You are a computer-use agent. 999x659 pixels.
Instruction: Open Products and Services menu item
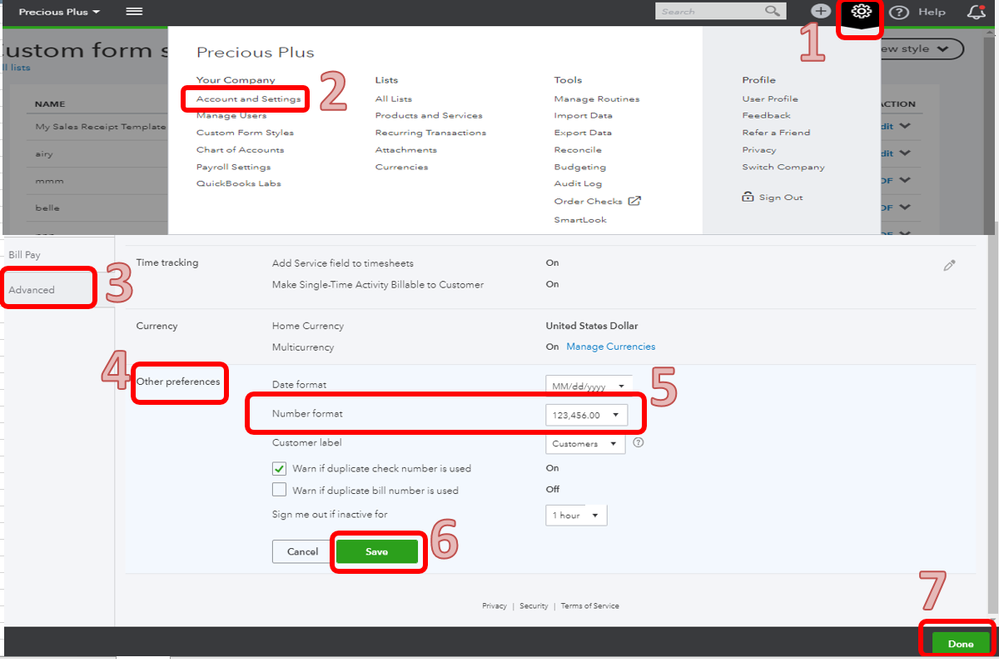(429, 115)
